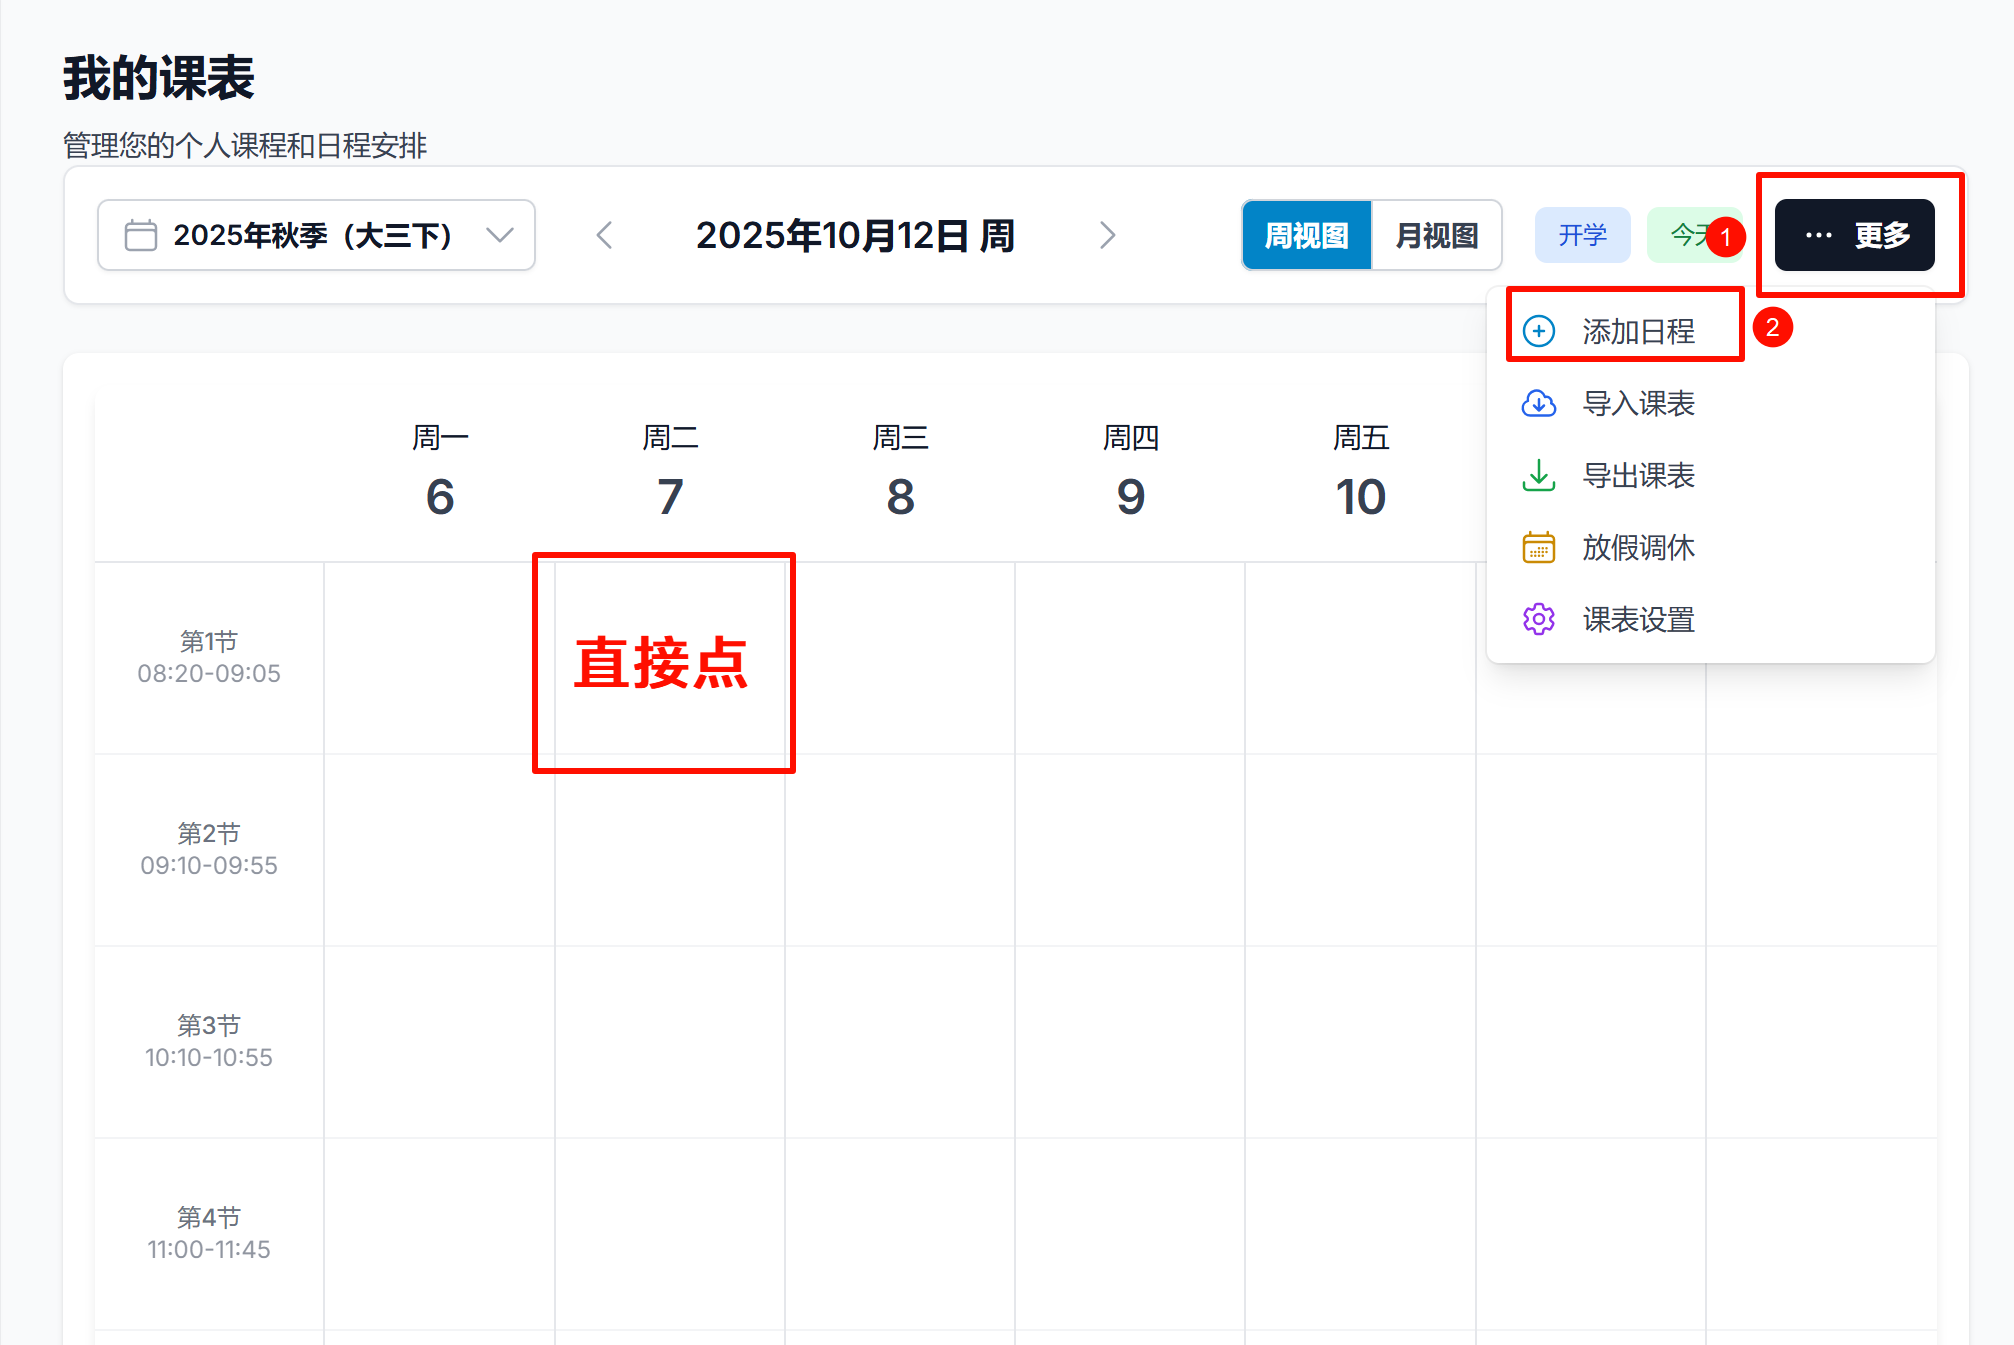Open the 2025年秋季 semester dropdown
The width and height of the screenshot is (2014, 1345).
[x=312, y=235]
